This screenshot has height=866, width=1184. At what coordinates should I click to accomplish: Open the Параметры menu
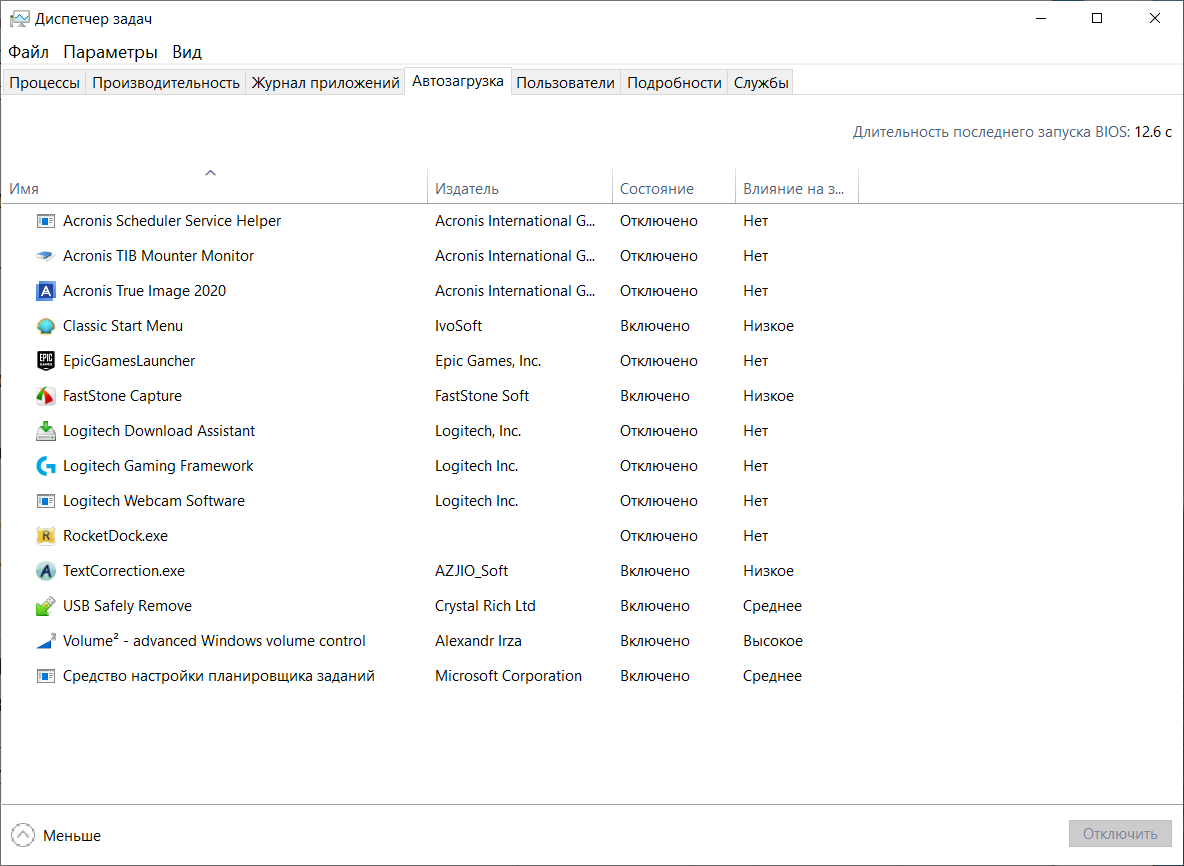[x=110, y=52]
